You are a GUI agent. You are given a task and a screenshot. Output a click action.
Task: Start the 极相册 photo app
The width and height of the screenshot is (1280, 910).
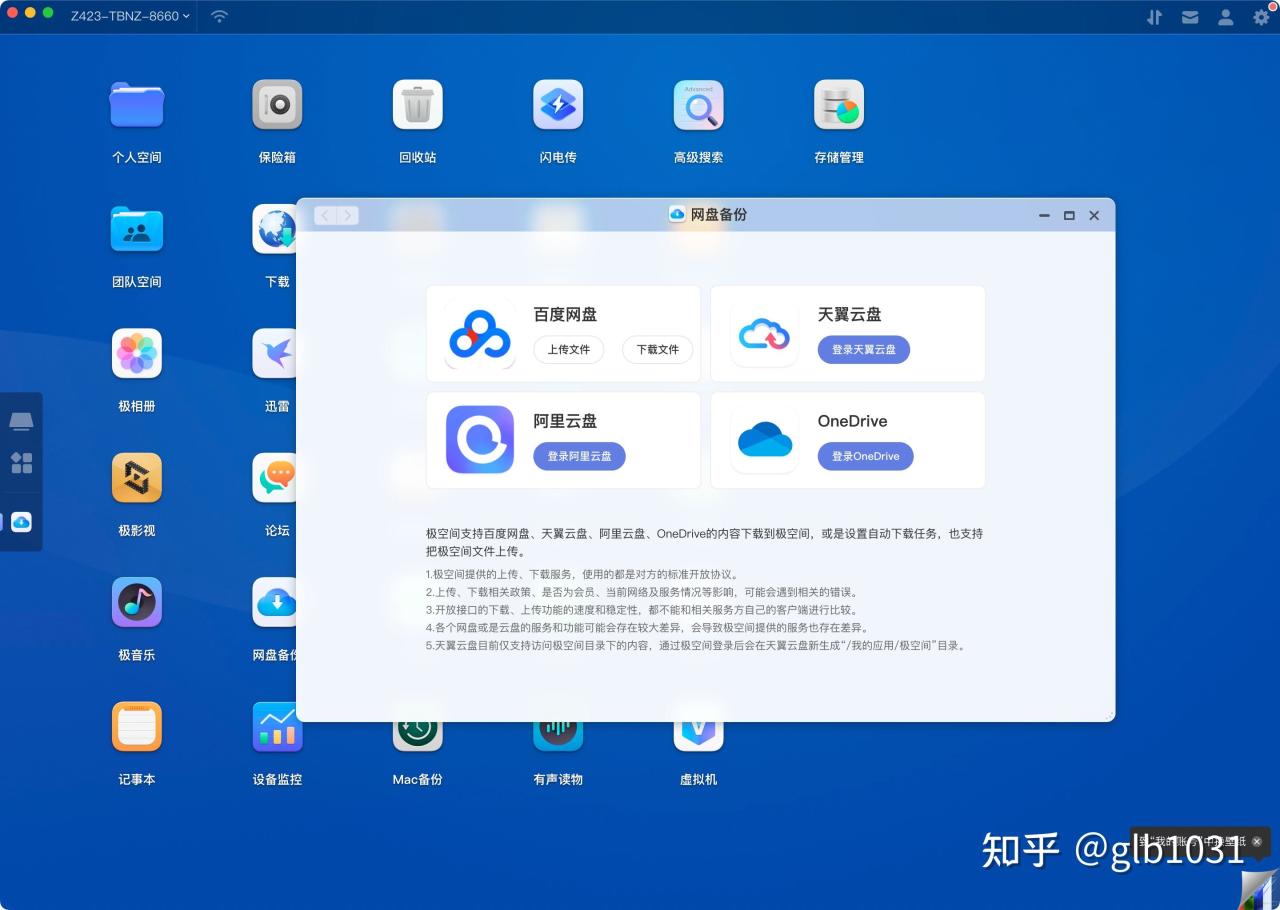[136, 353]
